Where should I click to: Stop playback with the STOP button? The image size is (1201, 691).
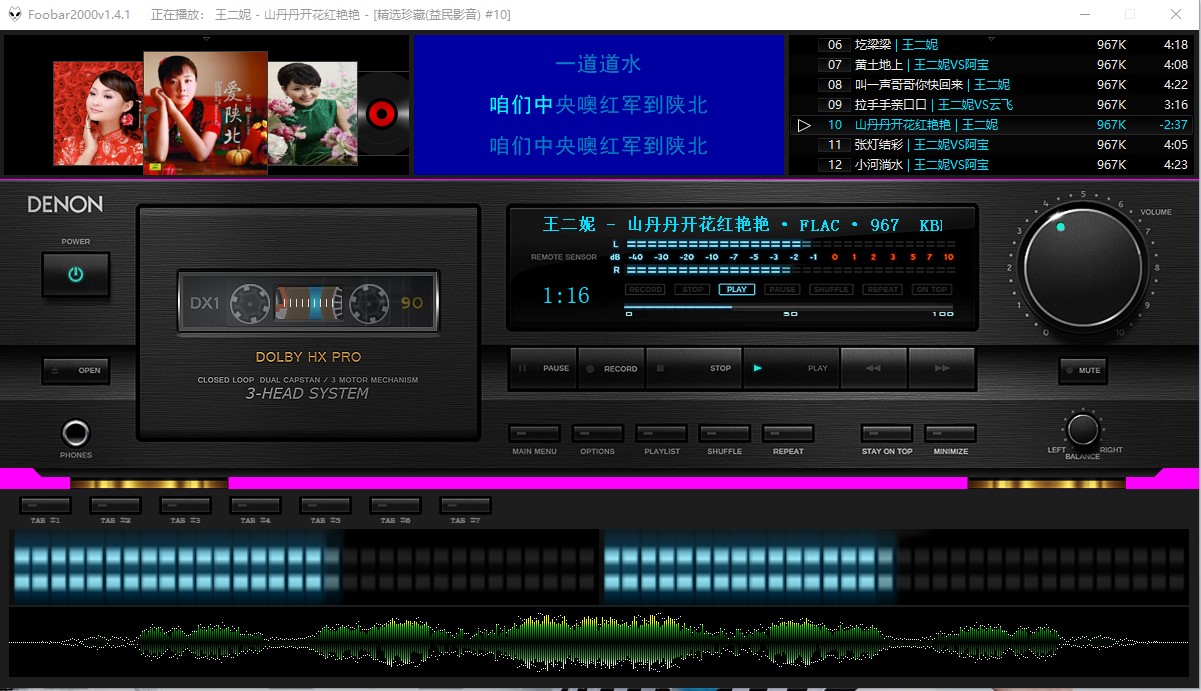tap(694, 368)
